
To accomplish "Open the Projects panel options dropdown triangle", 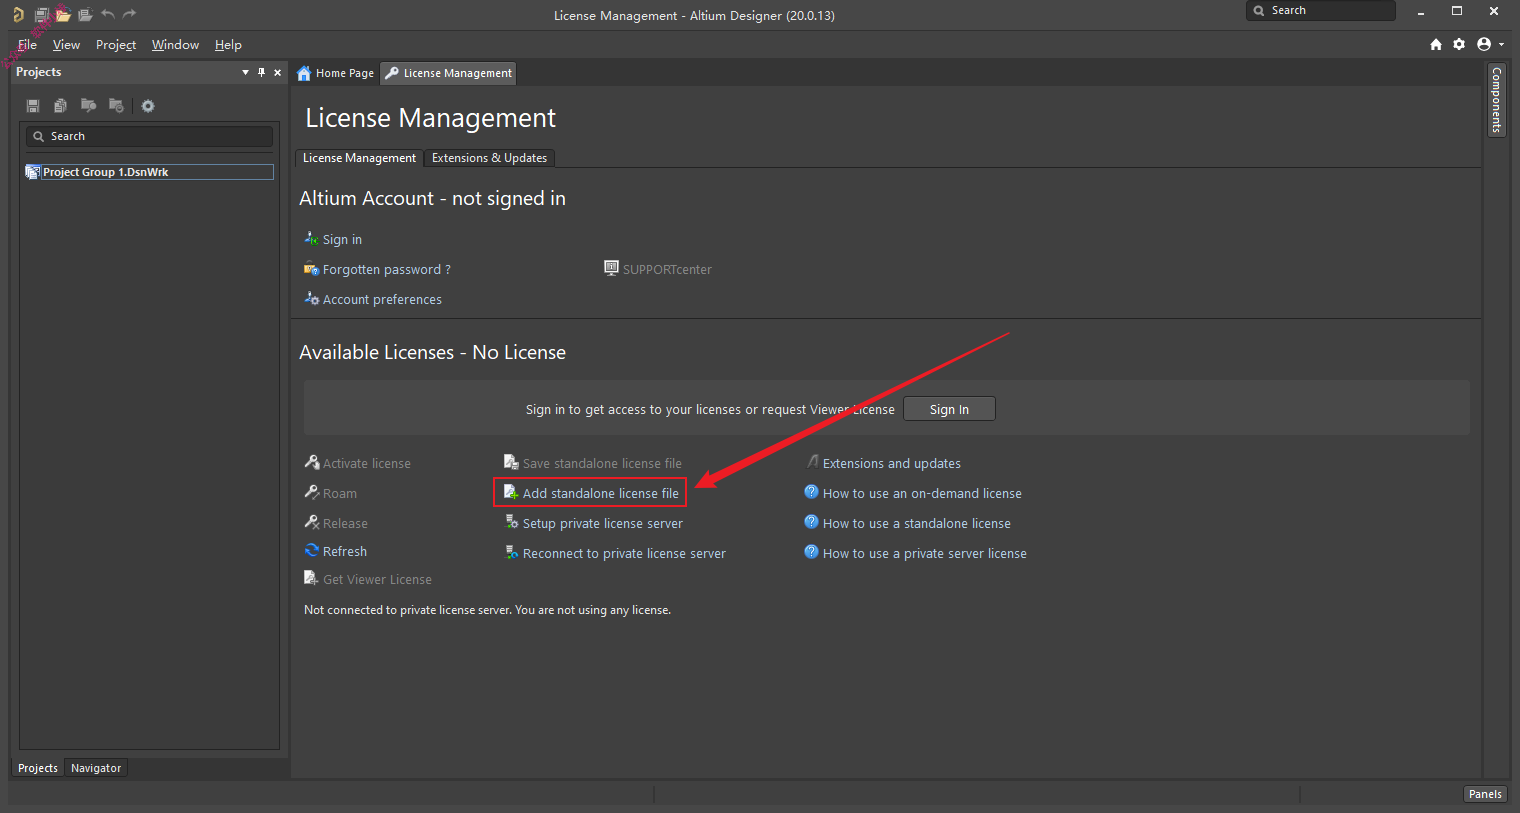I will 246,72.
